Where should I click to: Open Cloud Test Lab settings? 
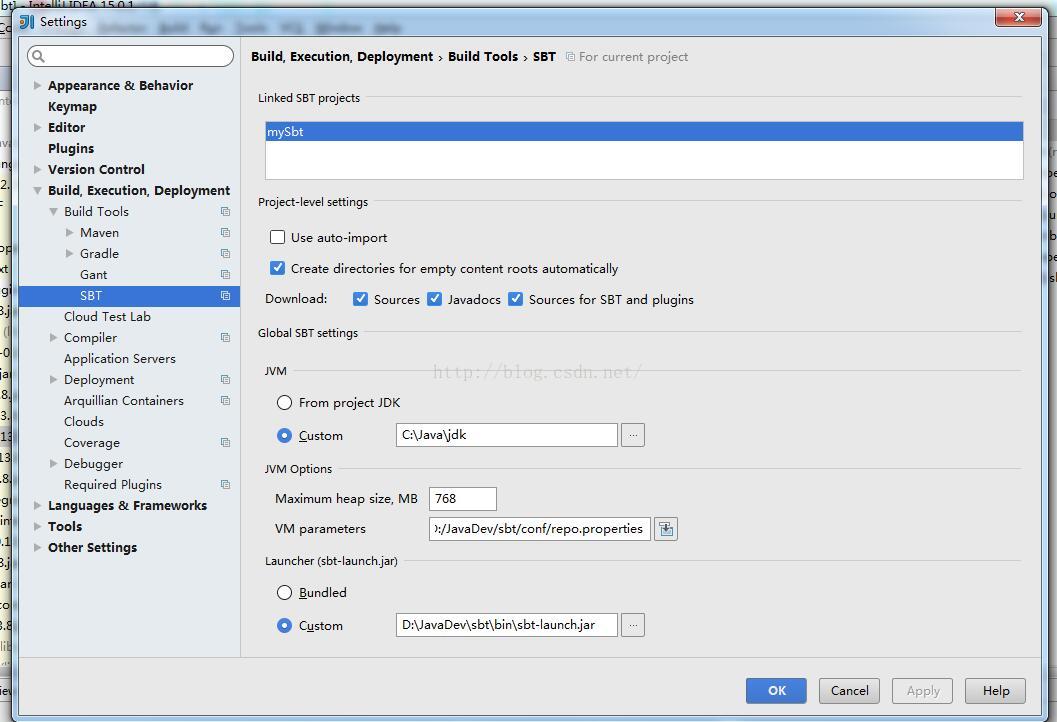point(107,316)
